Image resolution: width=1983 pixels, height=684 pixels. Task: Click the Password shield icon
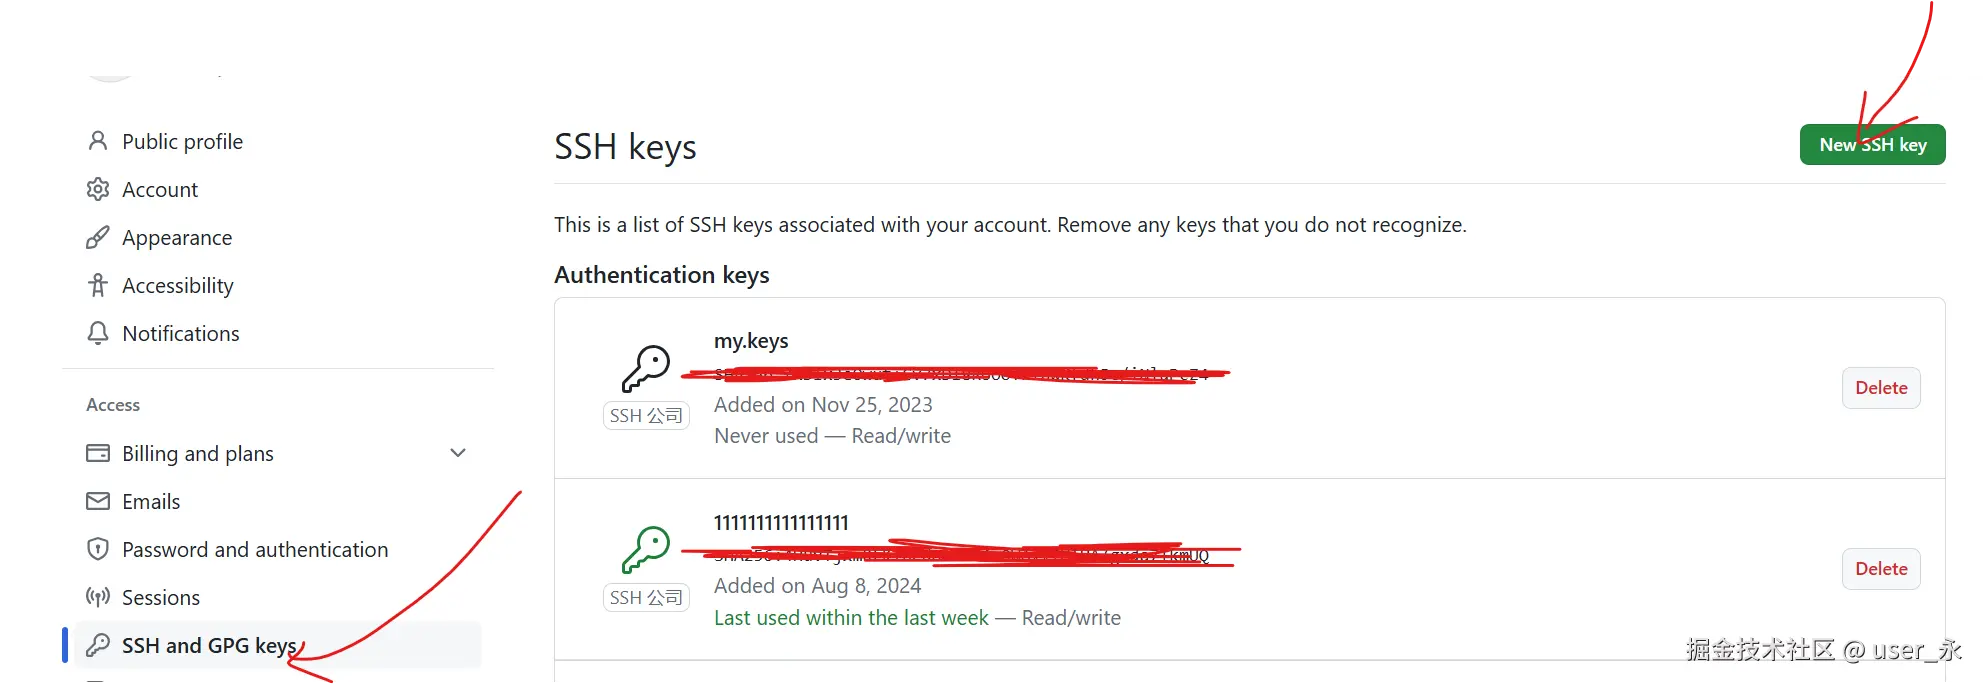point(98,549)
